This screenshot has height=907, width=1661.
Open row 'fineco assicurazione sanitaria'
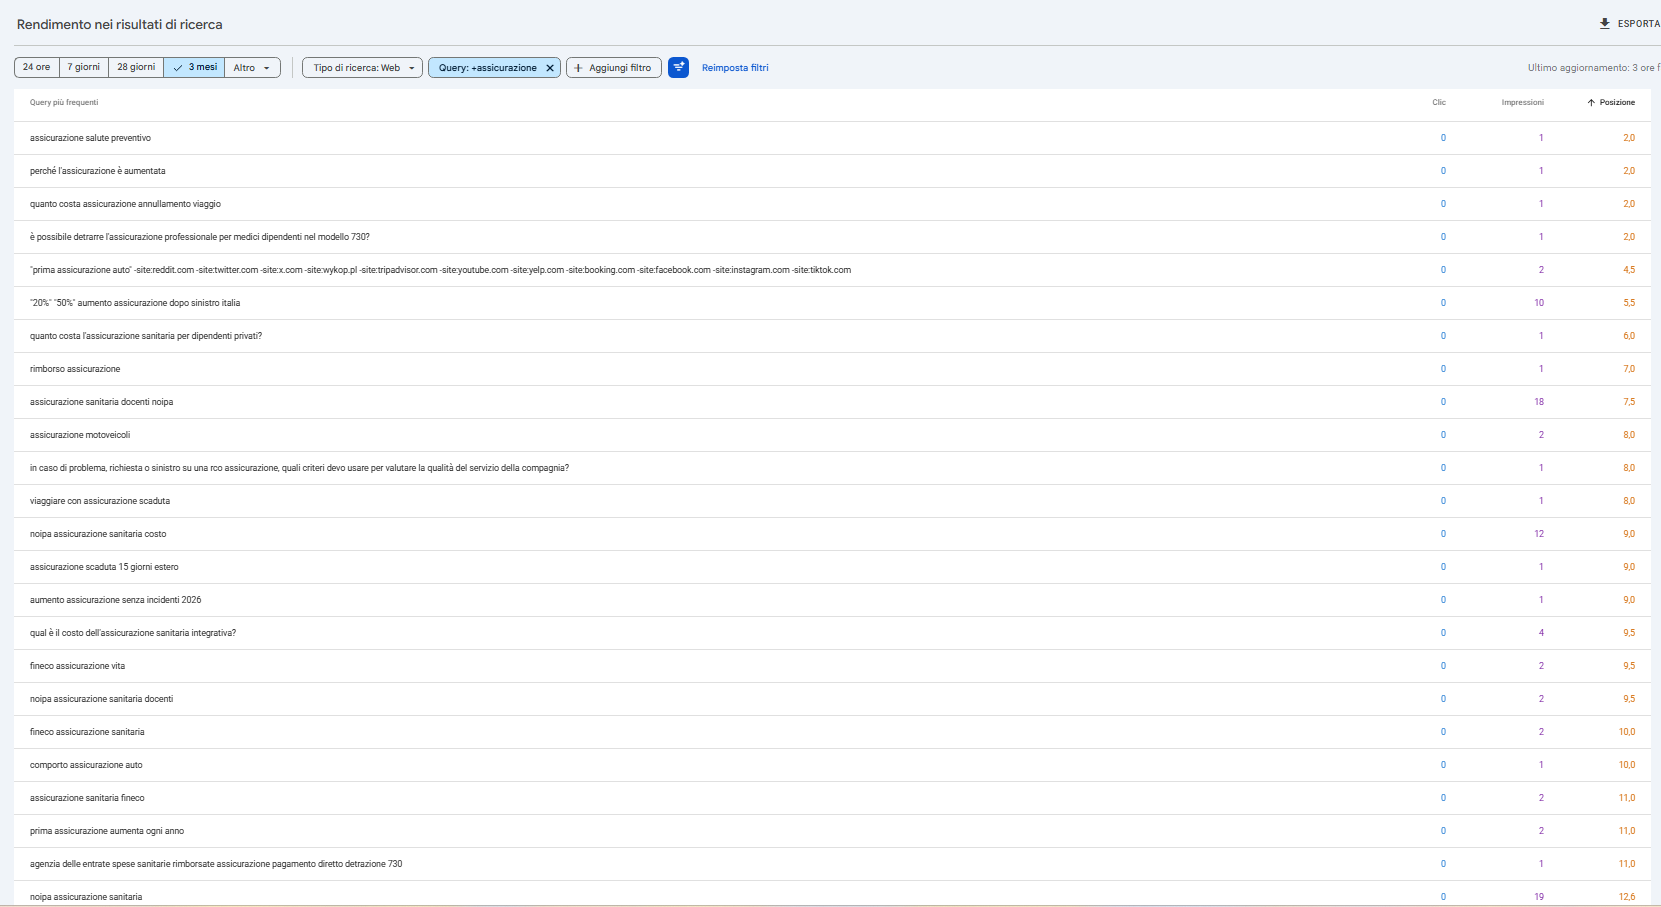tap(832, 732)
